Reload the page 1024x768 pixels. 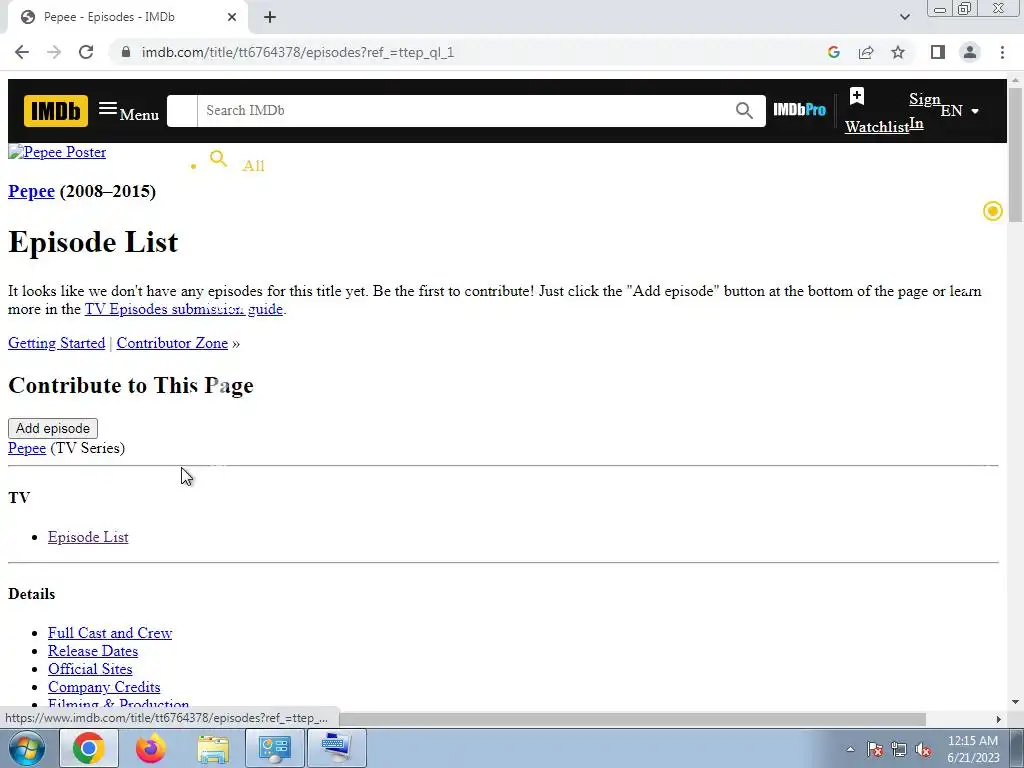tap(86, 52)
